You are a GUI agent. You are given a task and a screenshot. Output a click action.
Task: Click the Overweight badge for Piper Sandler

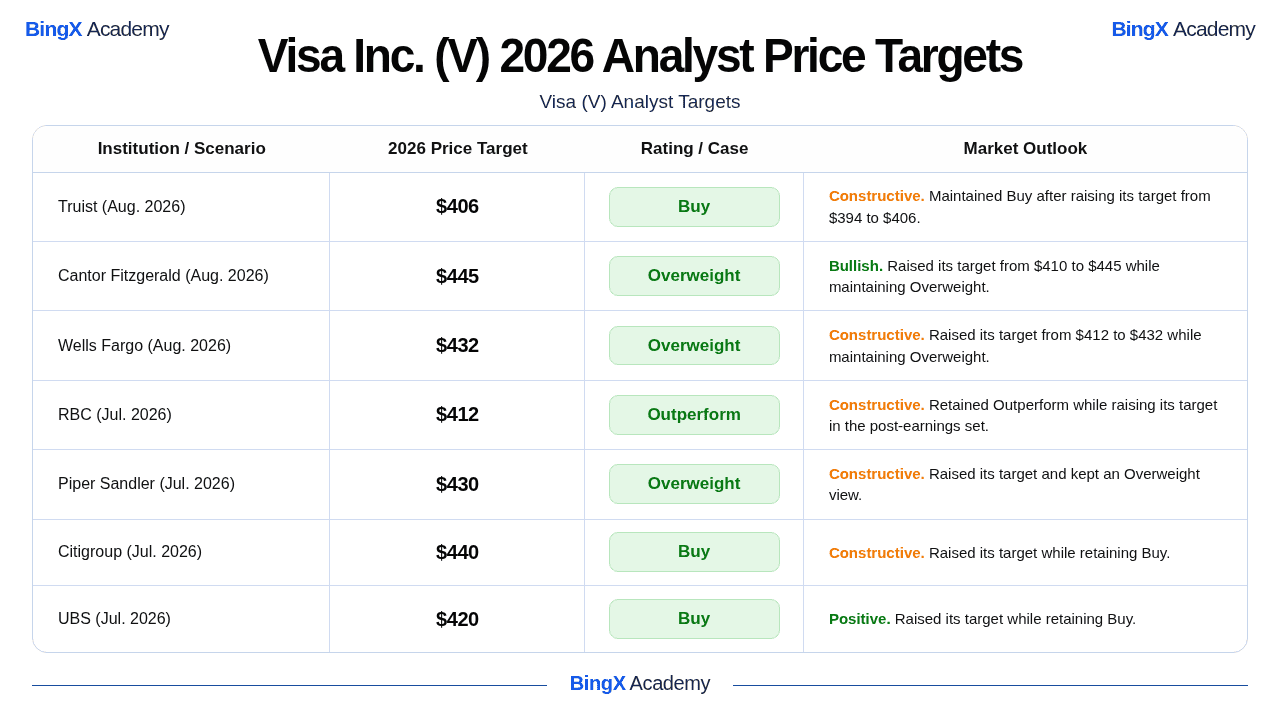tap(694, 484)
